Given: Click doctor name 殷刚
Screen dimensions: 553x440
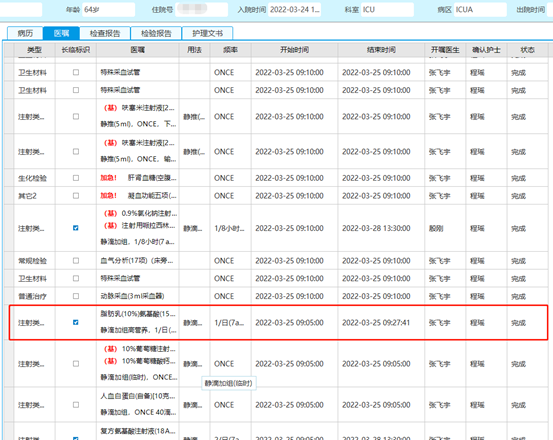Looking at the screenshot, I should point(436,228).
